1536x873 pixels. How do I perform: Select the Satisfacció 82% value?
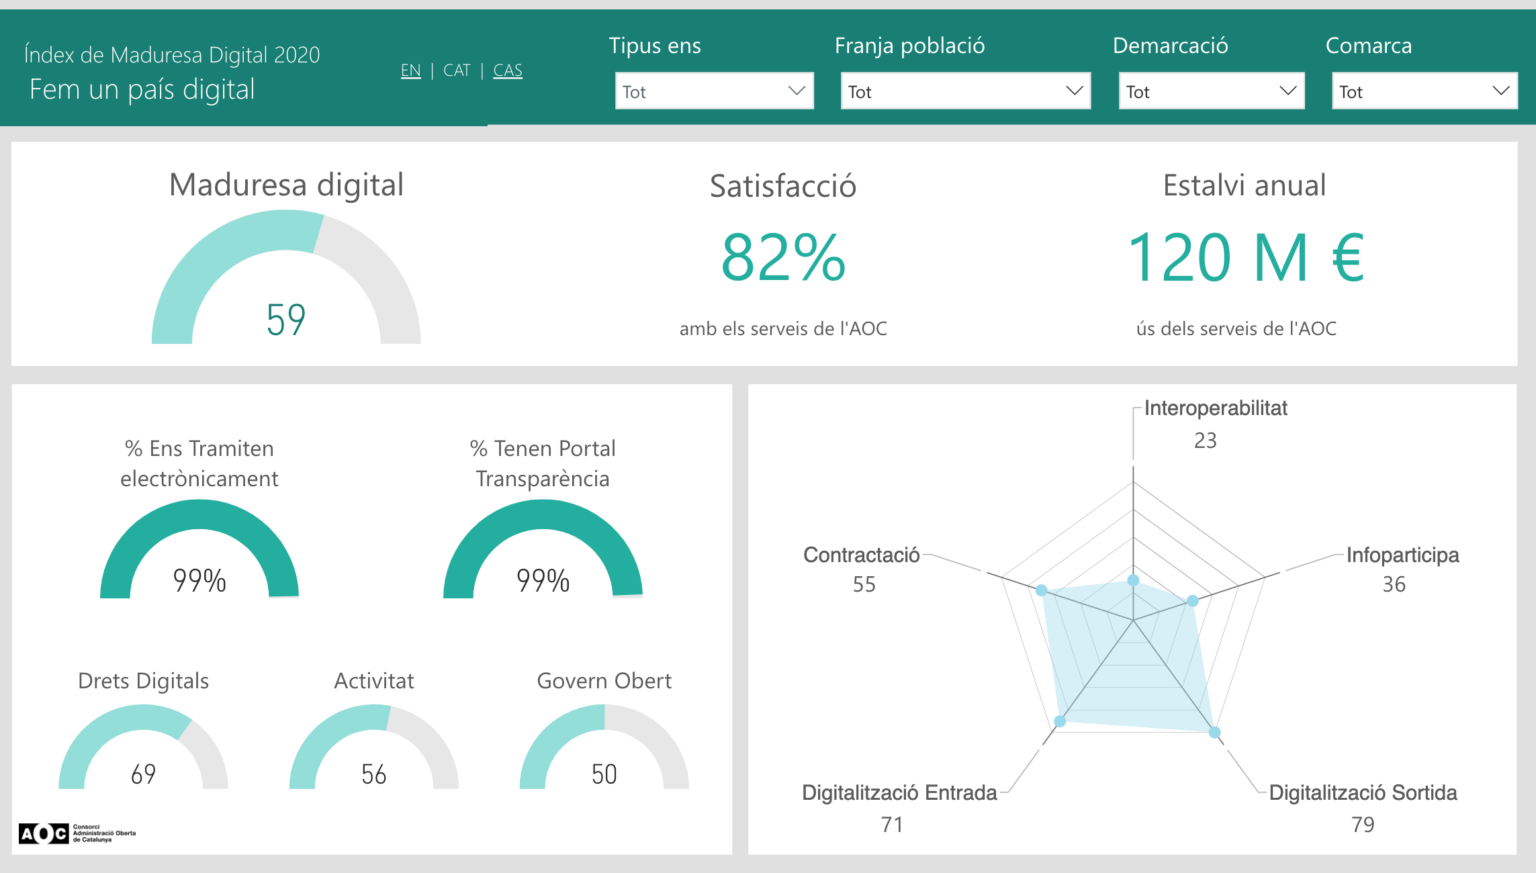point(782,258)
